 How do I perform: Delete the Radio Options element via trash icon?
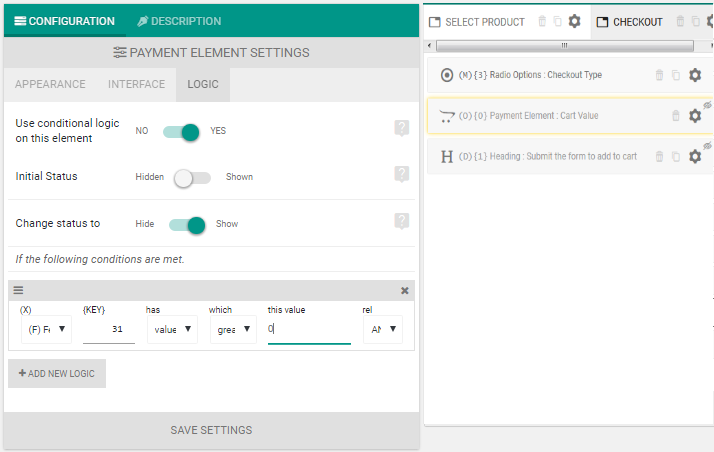(x=659, y=75)
